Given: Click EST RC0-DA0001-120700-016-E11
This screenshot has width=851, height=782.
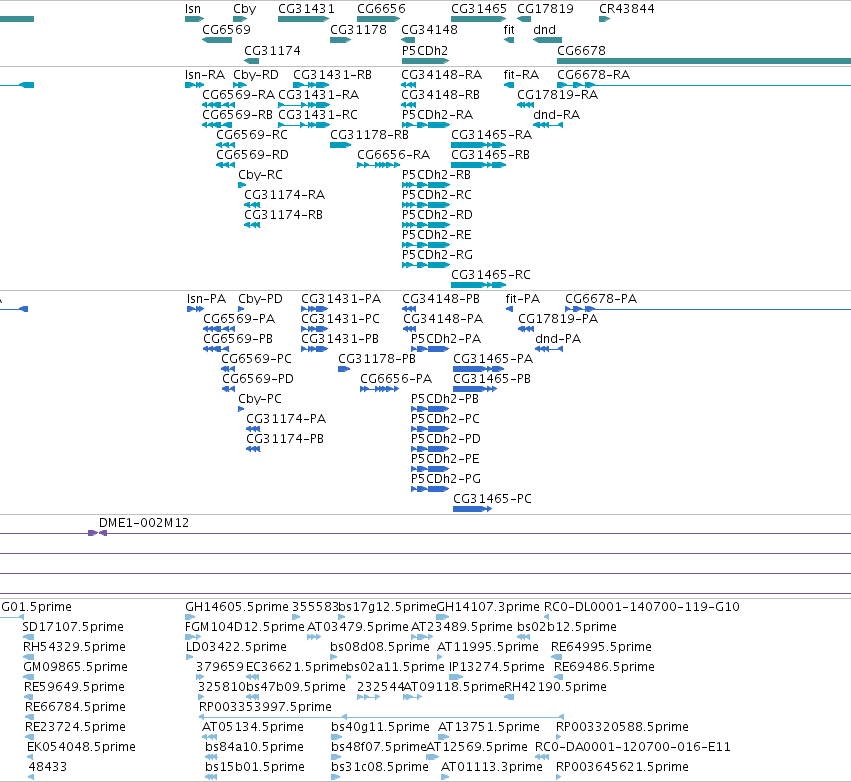Looking at the screenshot, I should [x=633, y=747].
